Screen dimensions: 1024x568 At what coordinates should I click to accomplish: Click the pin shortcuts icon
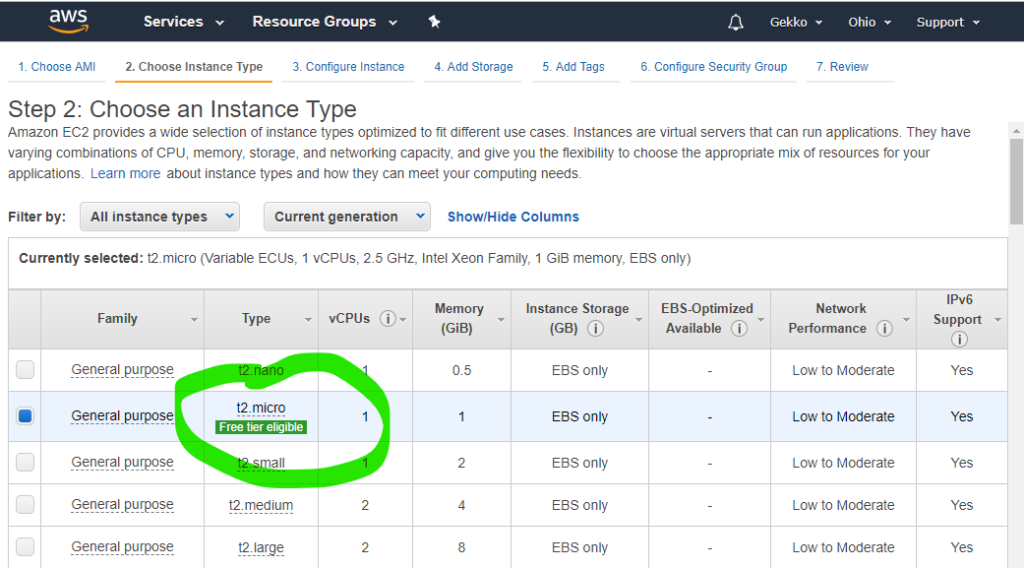434,22
